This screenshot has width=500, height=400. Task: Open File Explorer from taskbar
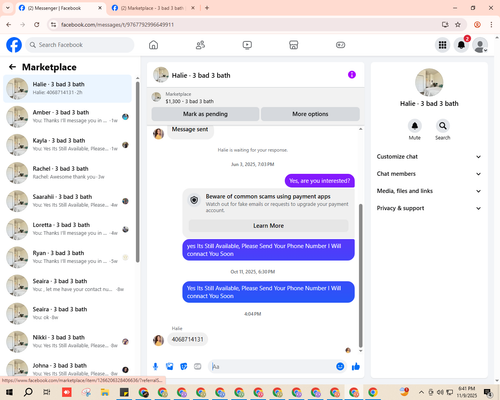(105, 392)
